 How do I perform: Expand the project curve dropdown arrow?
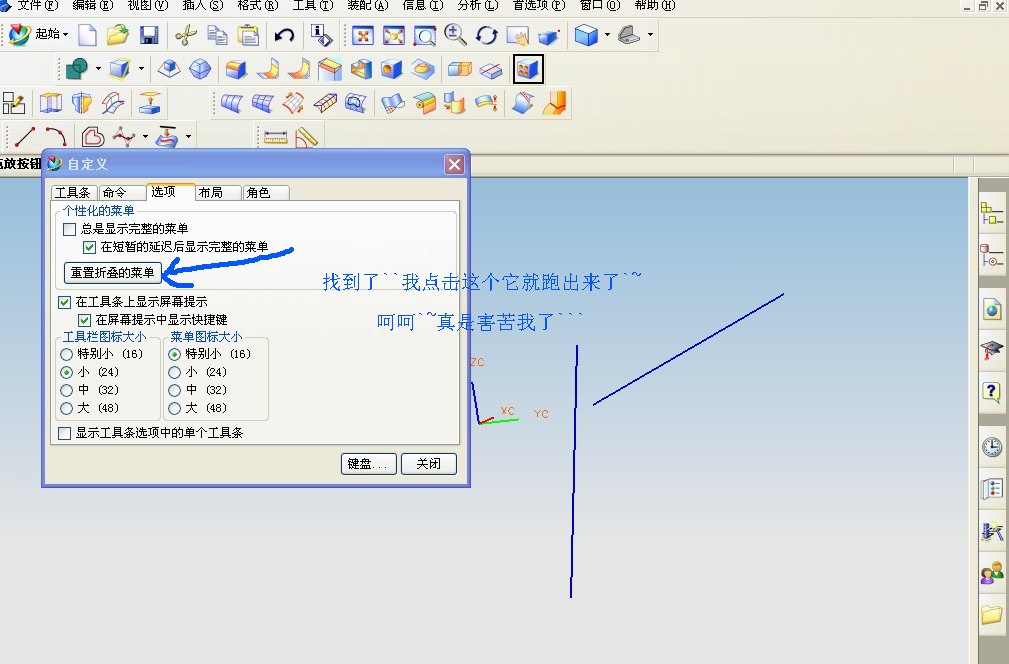188,136
